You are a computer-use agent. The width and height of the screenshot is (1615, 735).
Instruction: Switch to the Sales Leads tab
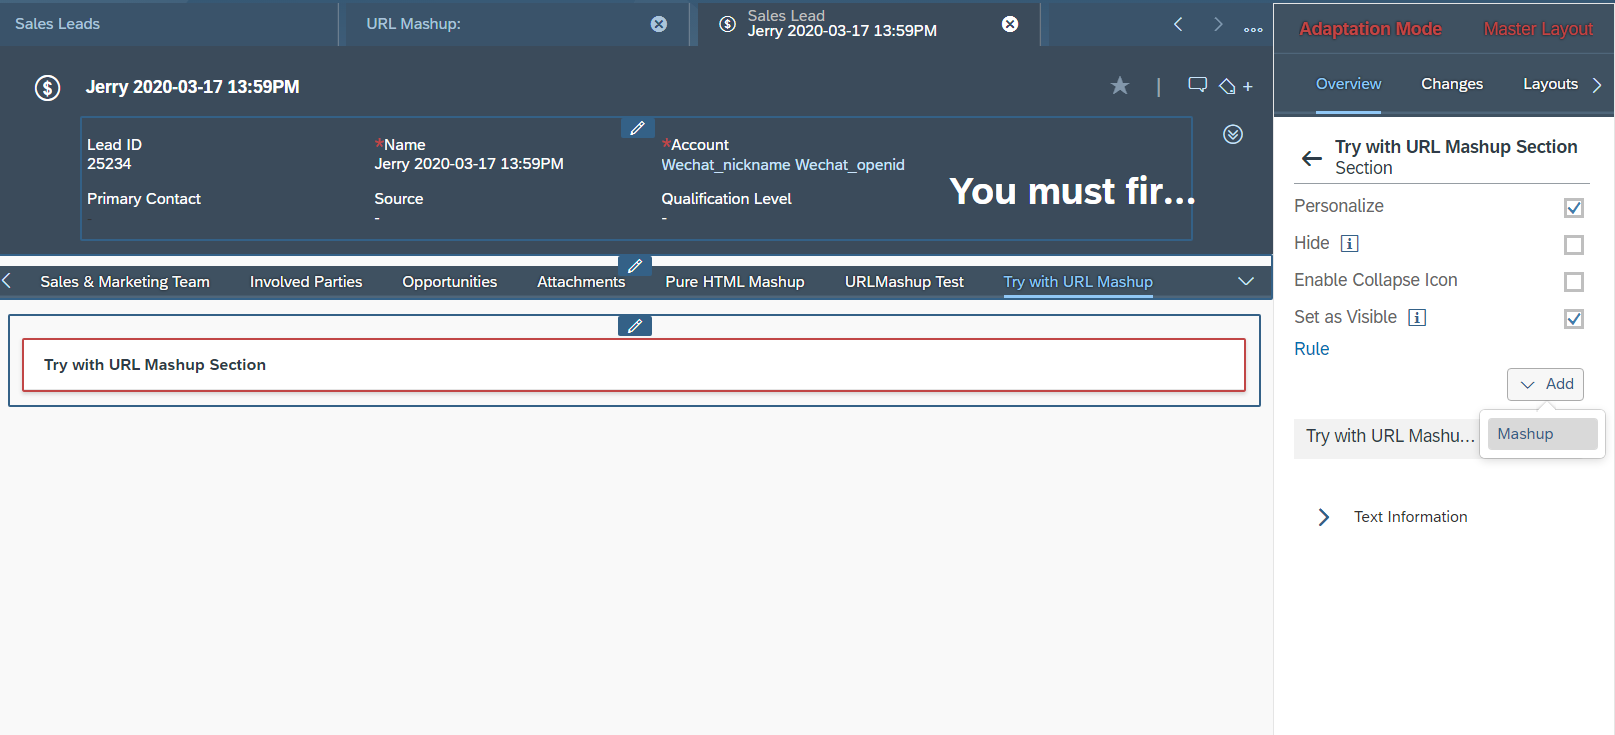[x=57, y=24]
